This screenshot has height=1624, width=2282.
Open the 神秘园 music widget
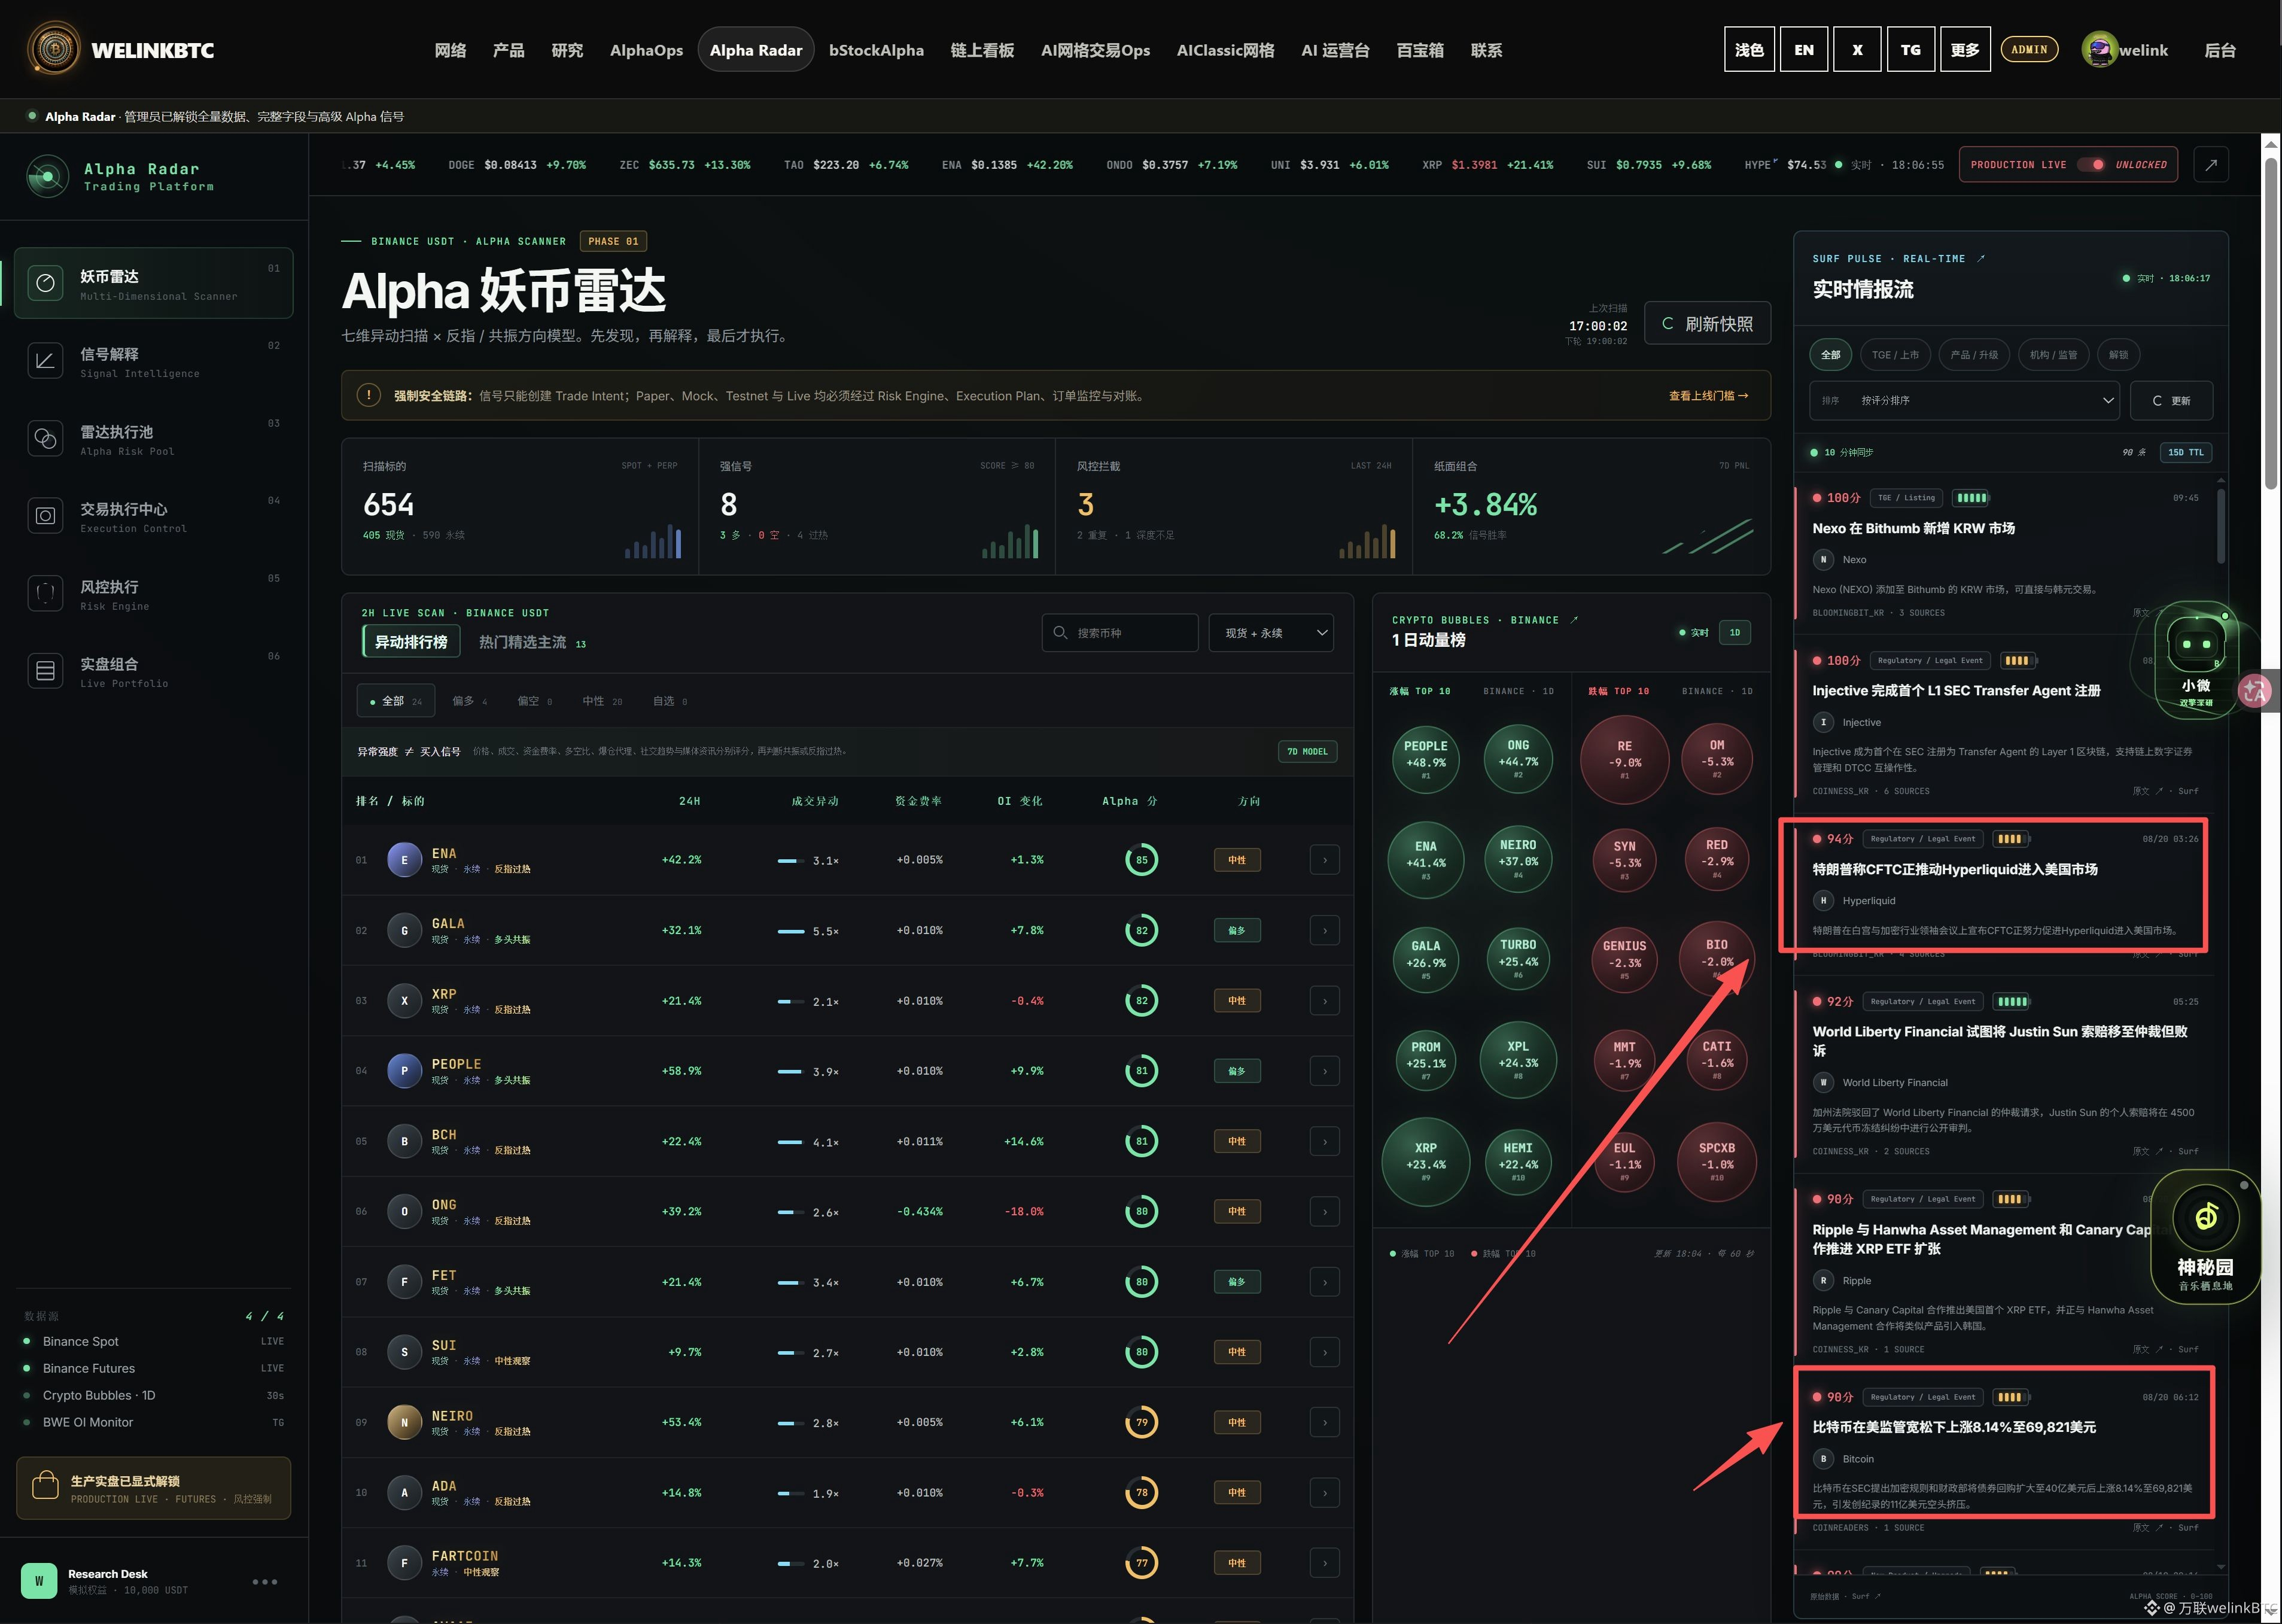[2205, 1236]
